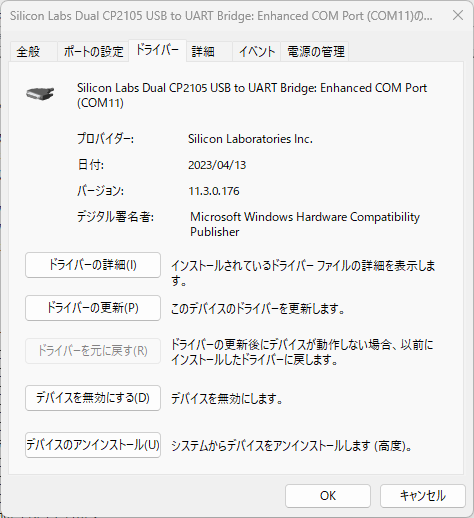Open the 電源の管理 tab
The image size is (474, 518).
(315, 52)
